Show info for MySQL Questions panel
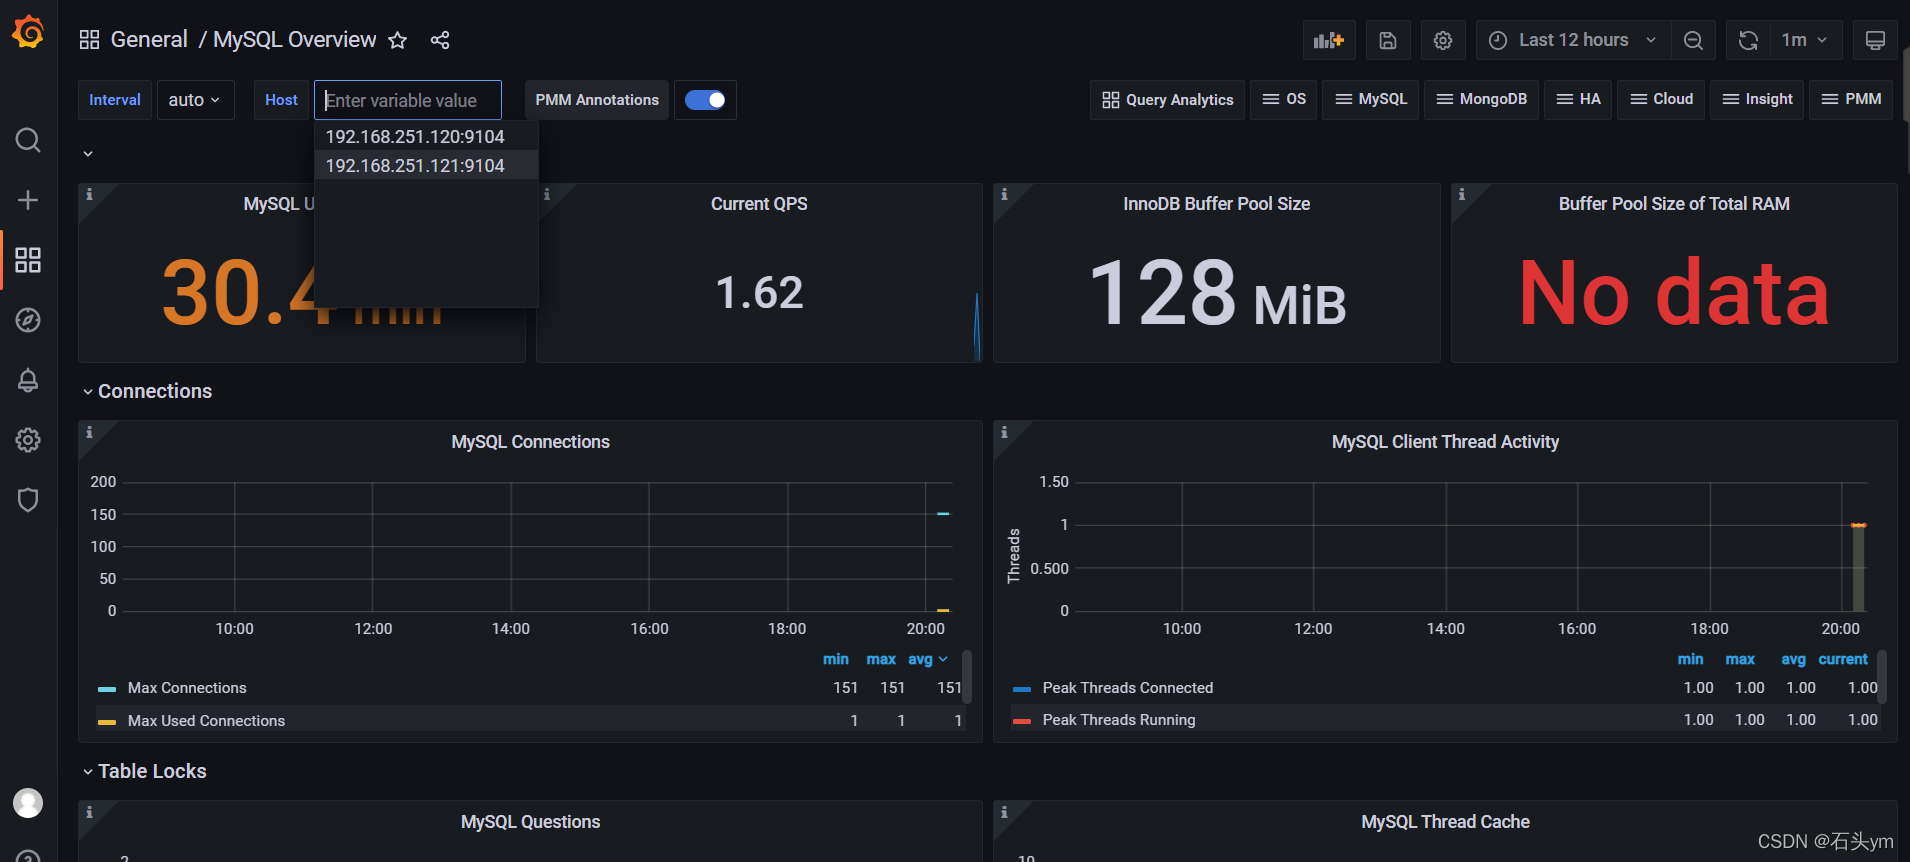 tap(89, 812)
